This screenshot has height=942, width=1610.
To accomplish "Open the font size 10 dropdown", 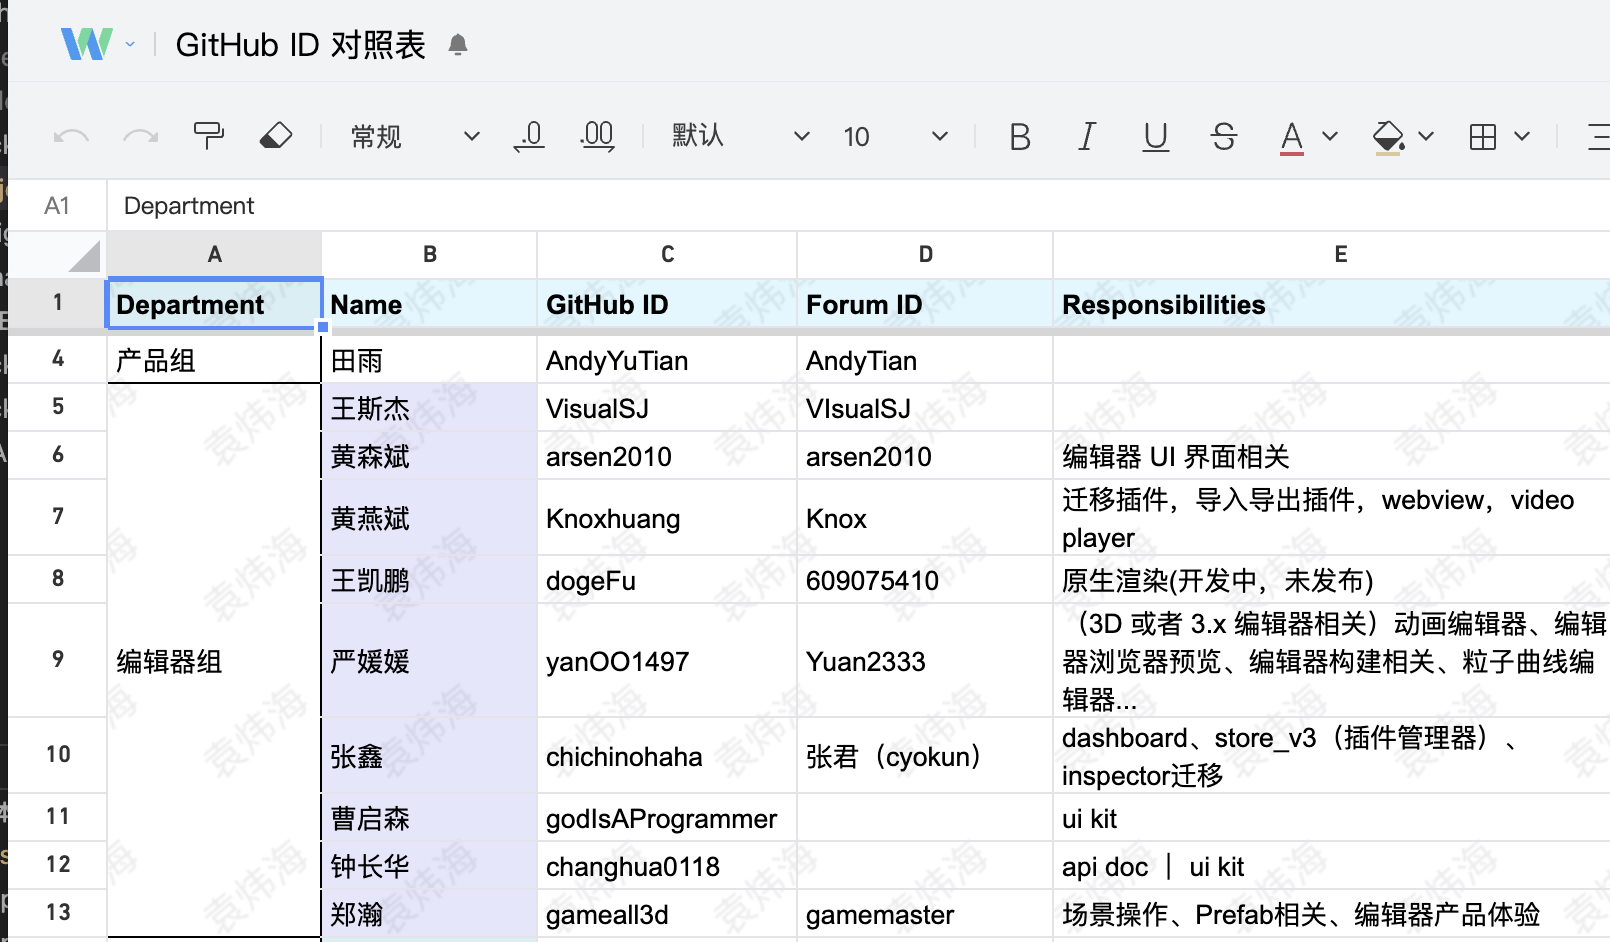I will (894, 136).
